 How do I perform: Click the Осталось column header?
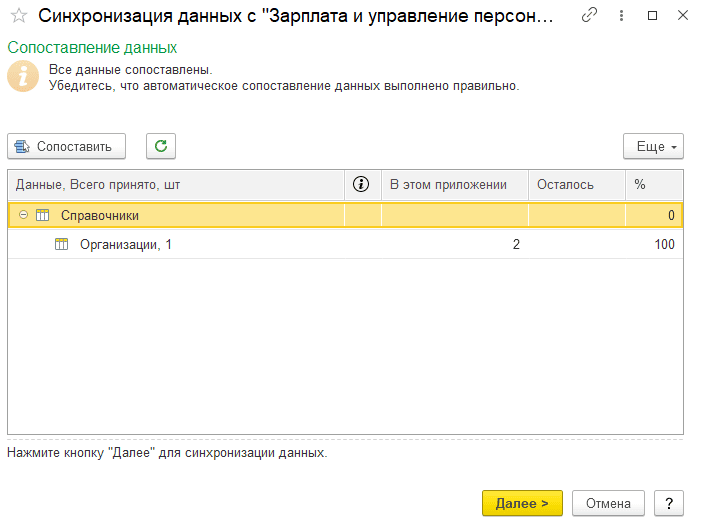click(565, 184)
